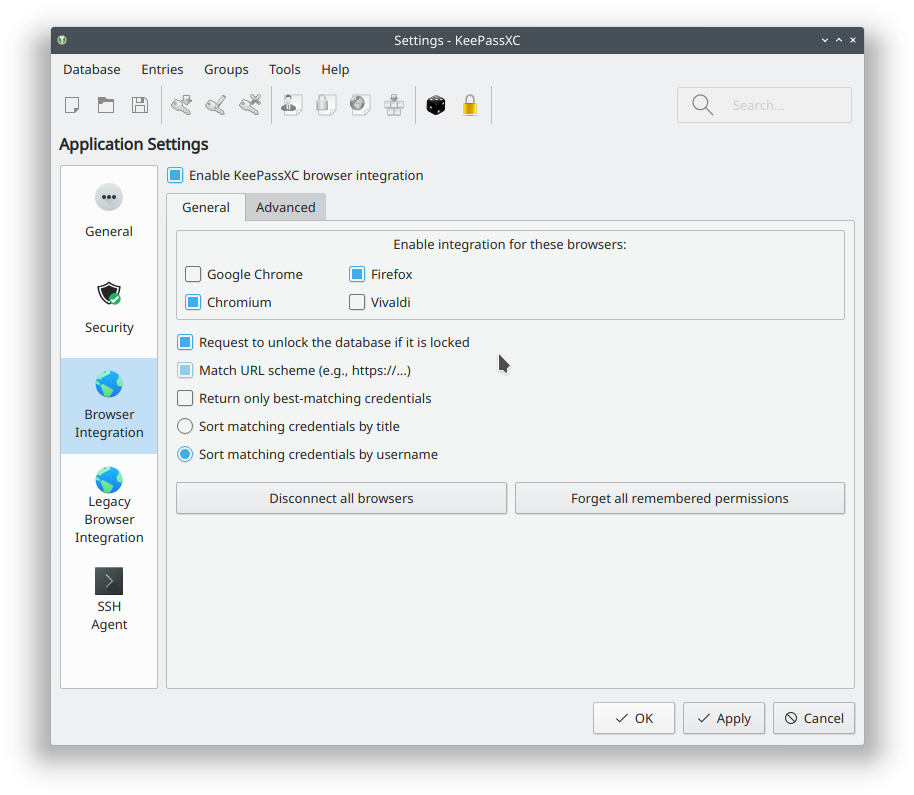Save the database with the floppy disk icon
The image size is (914, 795).
[139, 104]
